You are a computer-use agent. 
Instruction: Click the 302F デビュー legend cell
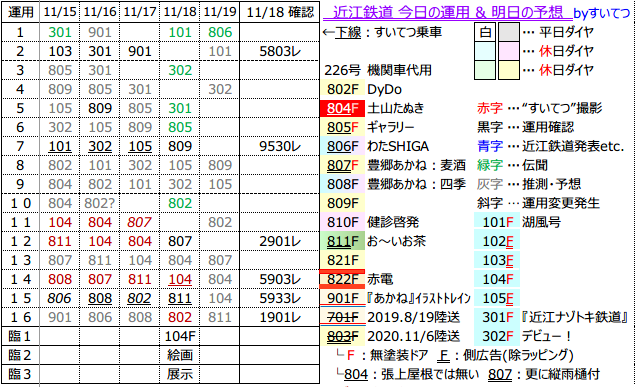tap(497, 336)
